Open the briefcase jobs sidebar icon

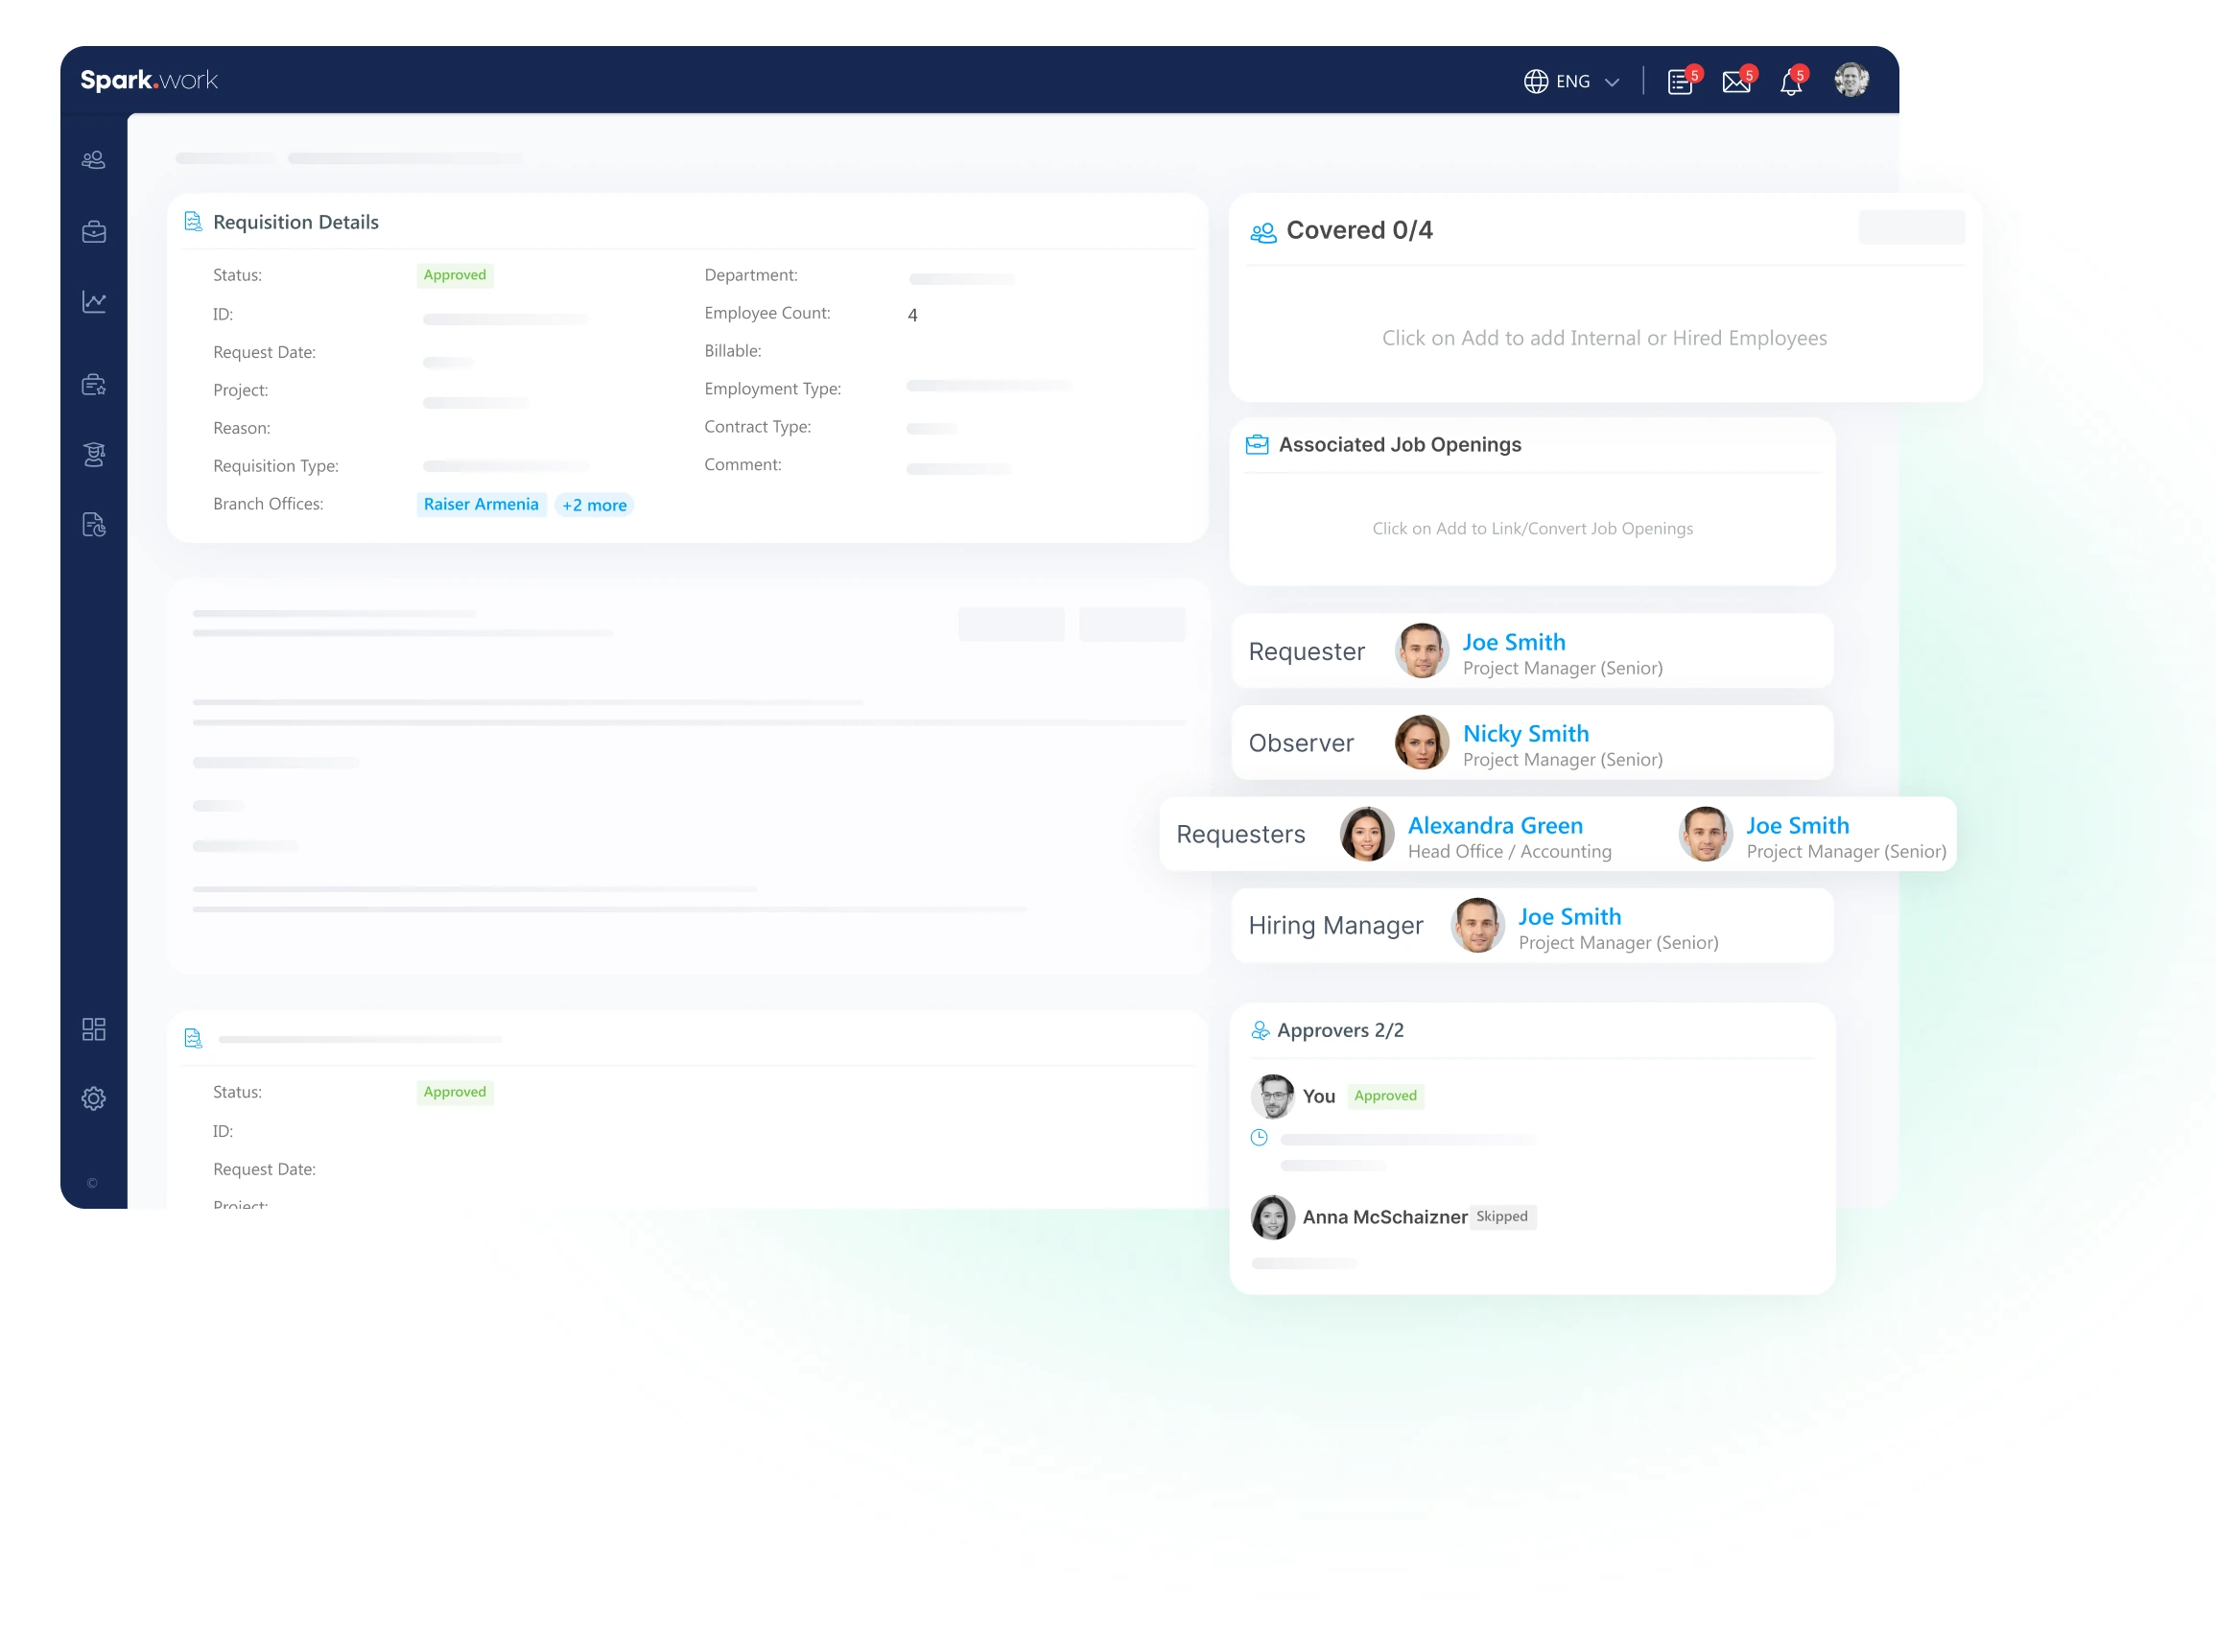click(94, 232)
